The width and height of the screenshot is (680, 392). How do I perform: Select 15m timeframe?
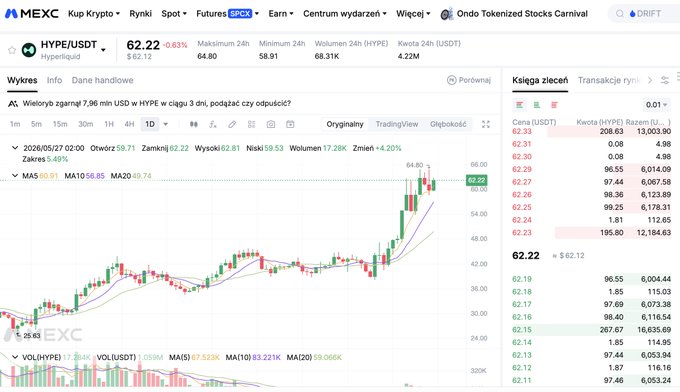coord(60,124)
